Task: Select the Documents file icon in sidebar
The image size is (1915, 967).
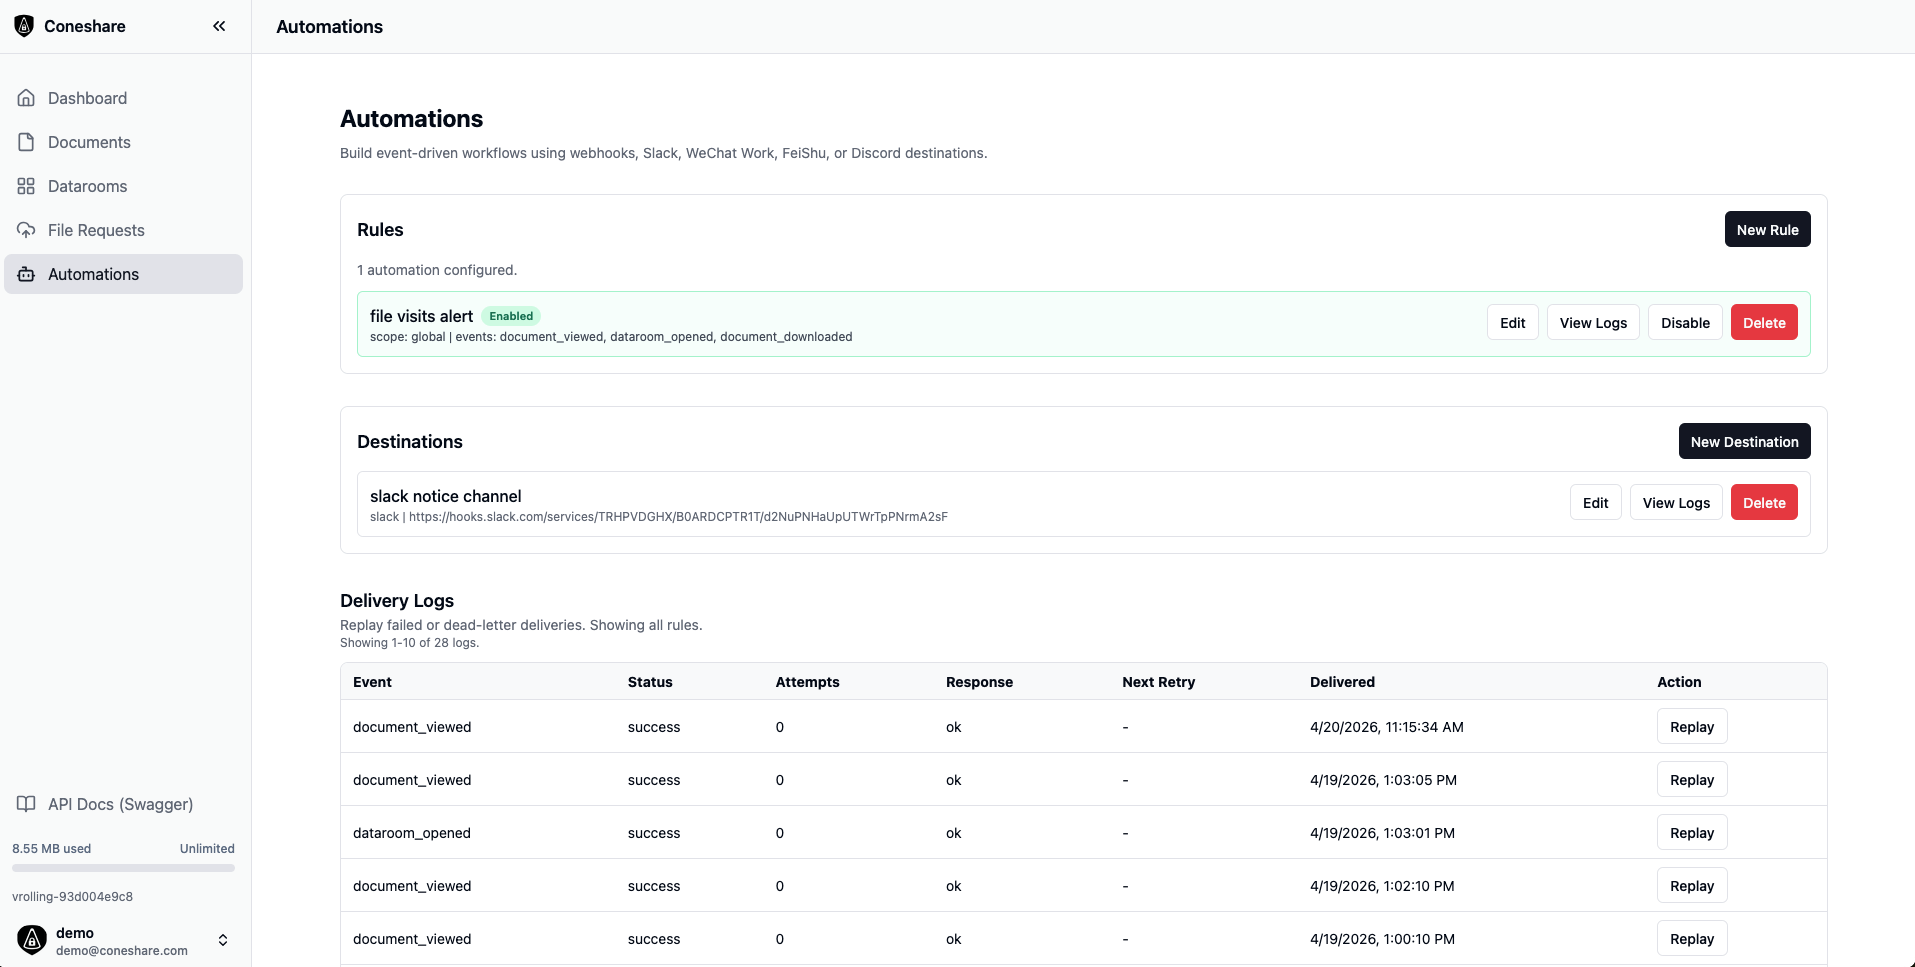Action: [26, 142]
